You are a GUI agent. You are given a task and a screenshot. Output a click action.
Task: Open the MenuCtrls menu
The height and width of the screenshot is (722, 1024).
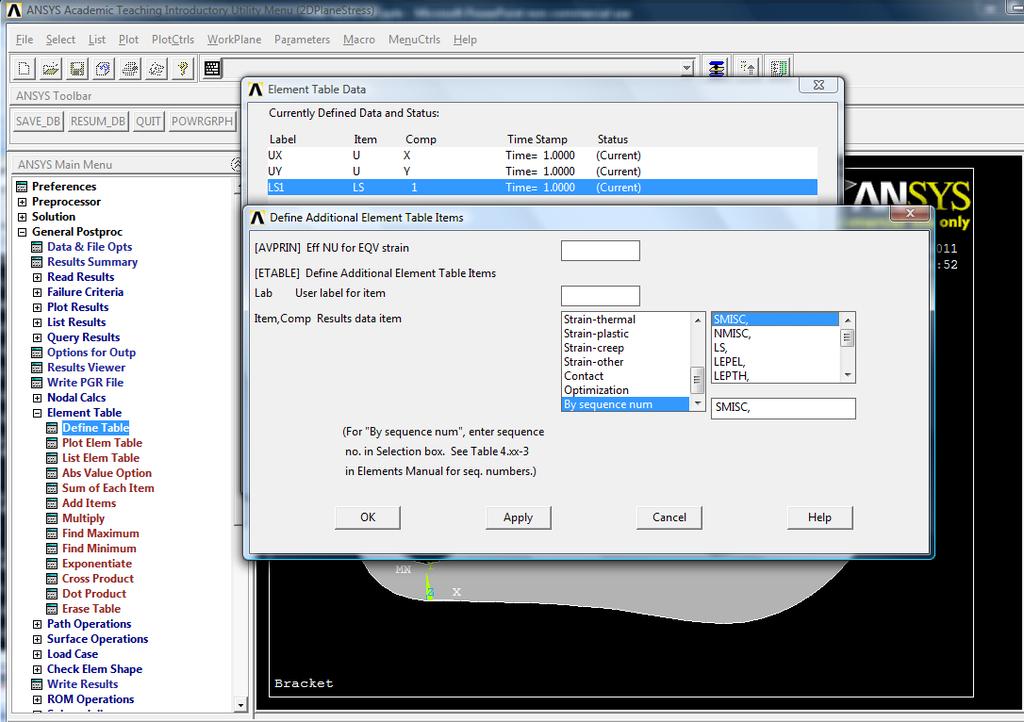click(414, 39)
